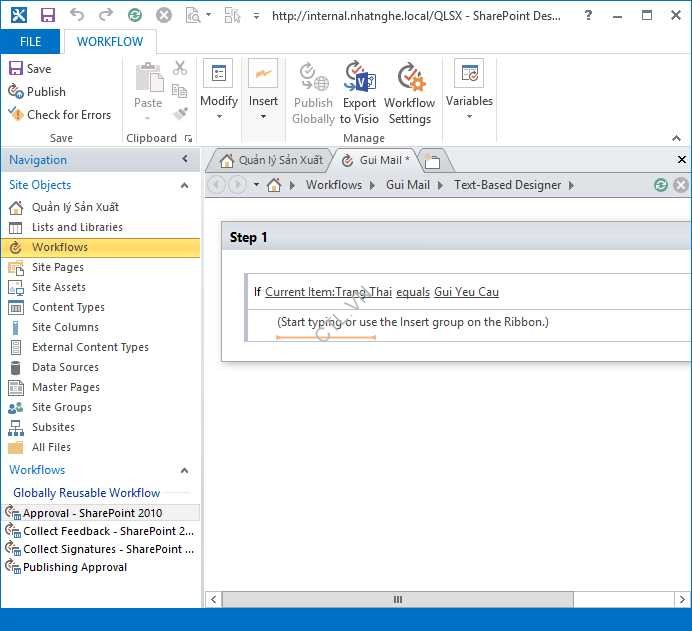Run Check for Errors
Screen dimensions: 692x631
click(x=60, y=115)
